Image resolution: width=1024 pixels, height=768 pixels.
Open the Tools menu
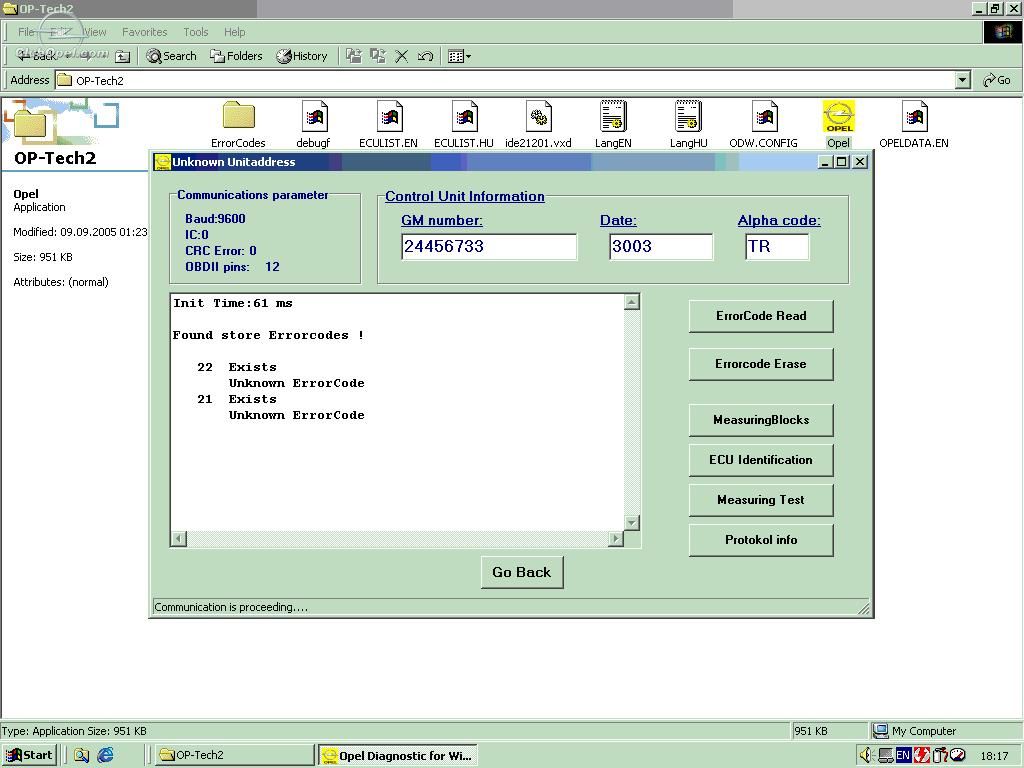tap(195, 32)
